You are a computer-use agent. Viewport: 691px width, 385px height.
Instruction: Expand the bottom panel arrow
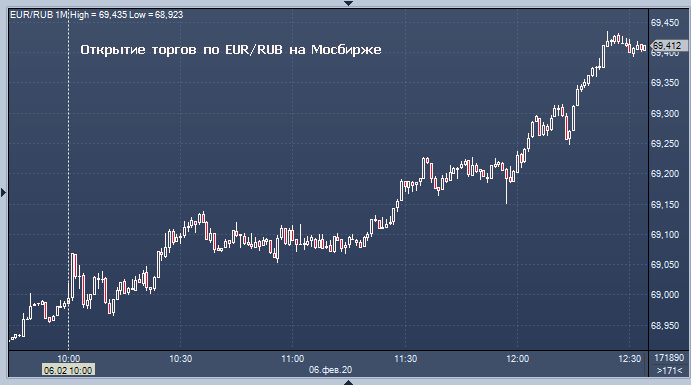click(x=348, y=382)
